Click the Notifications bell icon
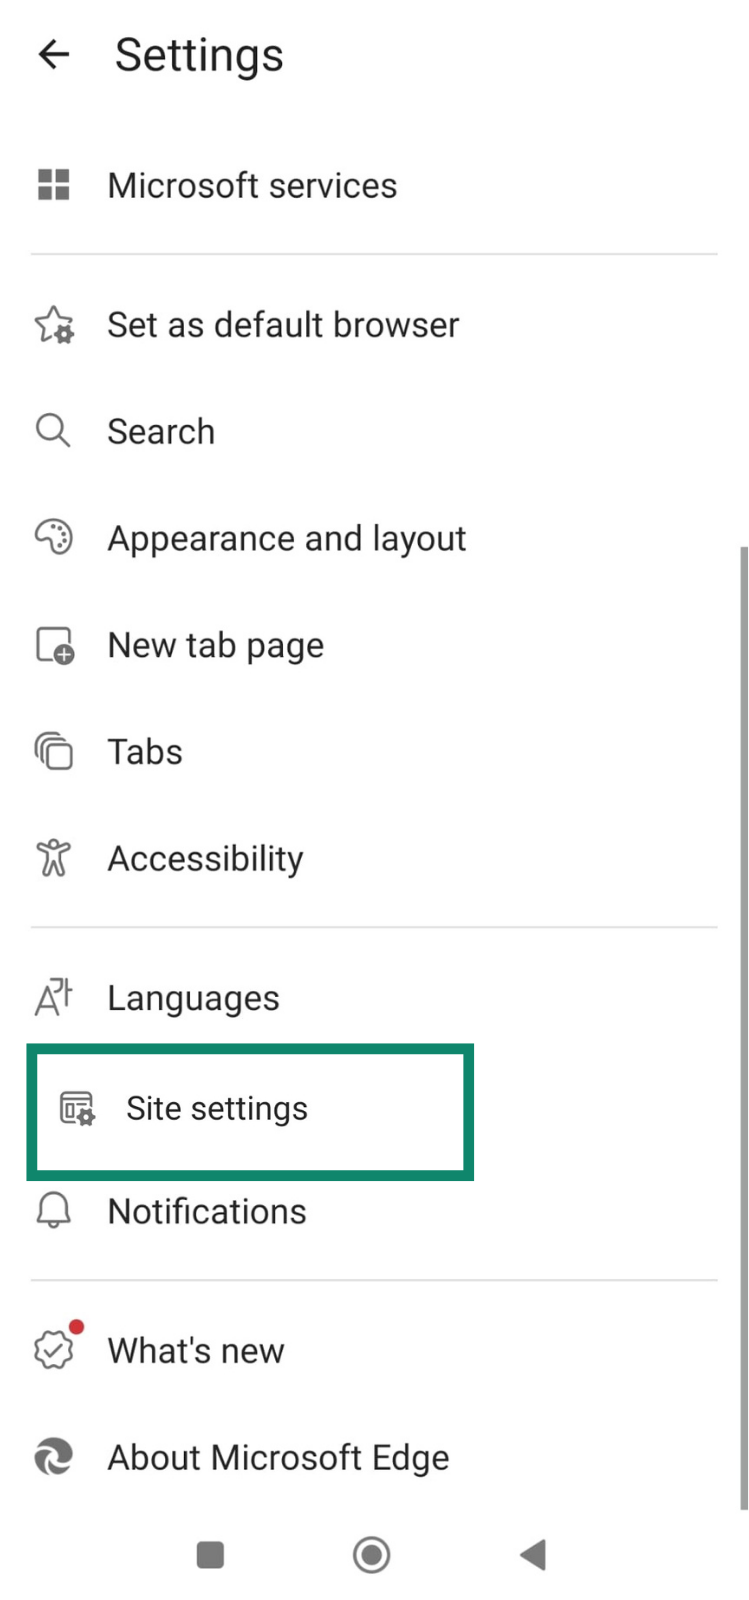The image size is (749, 1600). pyautogui.click(x=53, y=1210)
